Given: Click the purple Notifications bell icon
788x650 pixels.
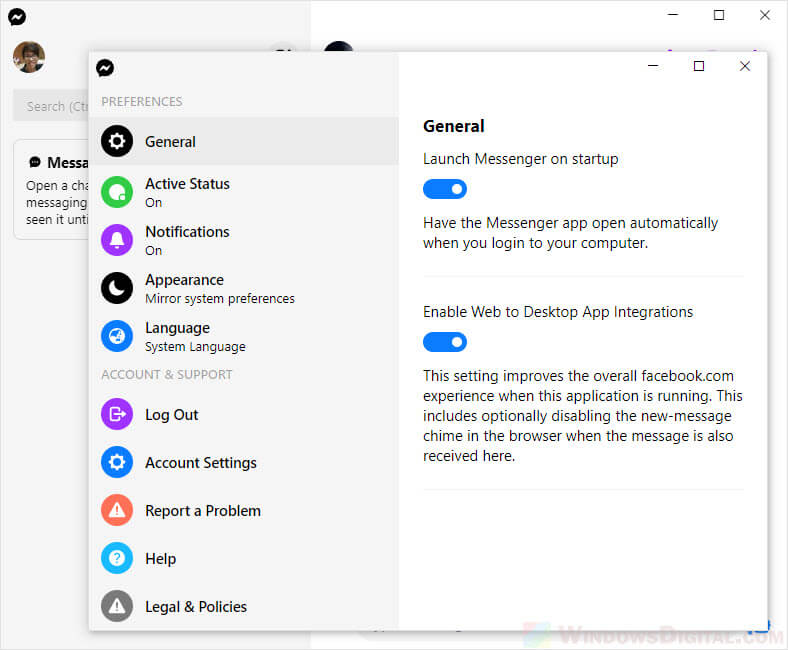Looking at the screenshot, I should click(117, 240).
